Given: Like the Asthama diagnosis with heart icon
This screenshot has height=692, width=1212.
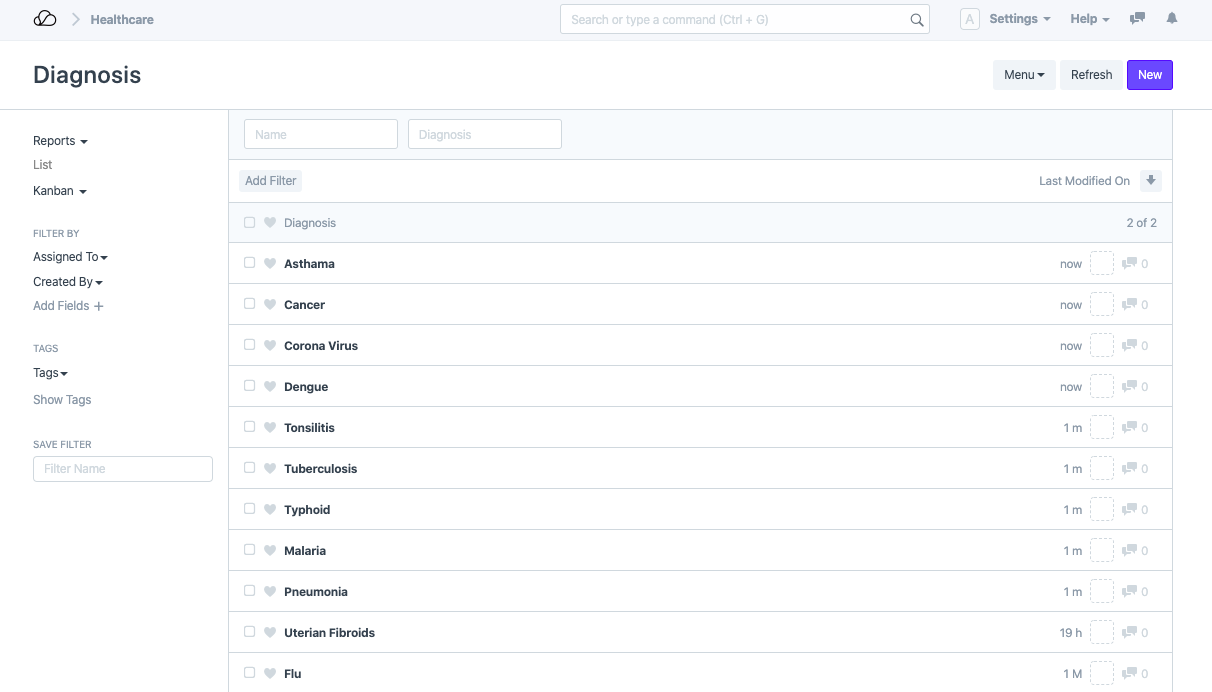Looking at the screenshot, I should coord(270,264).
